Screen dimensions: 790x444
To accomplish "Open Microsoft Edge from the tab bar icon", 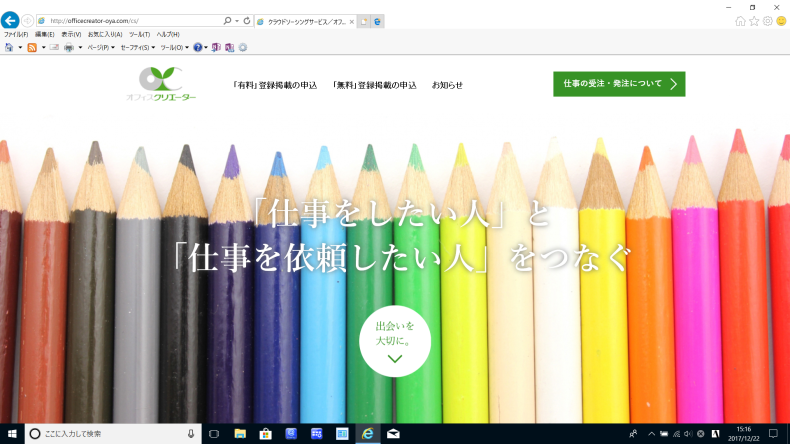I will [x=377, y=22].
